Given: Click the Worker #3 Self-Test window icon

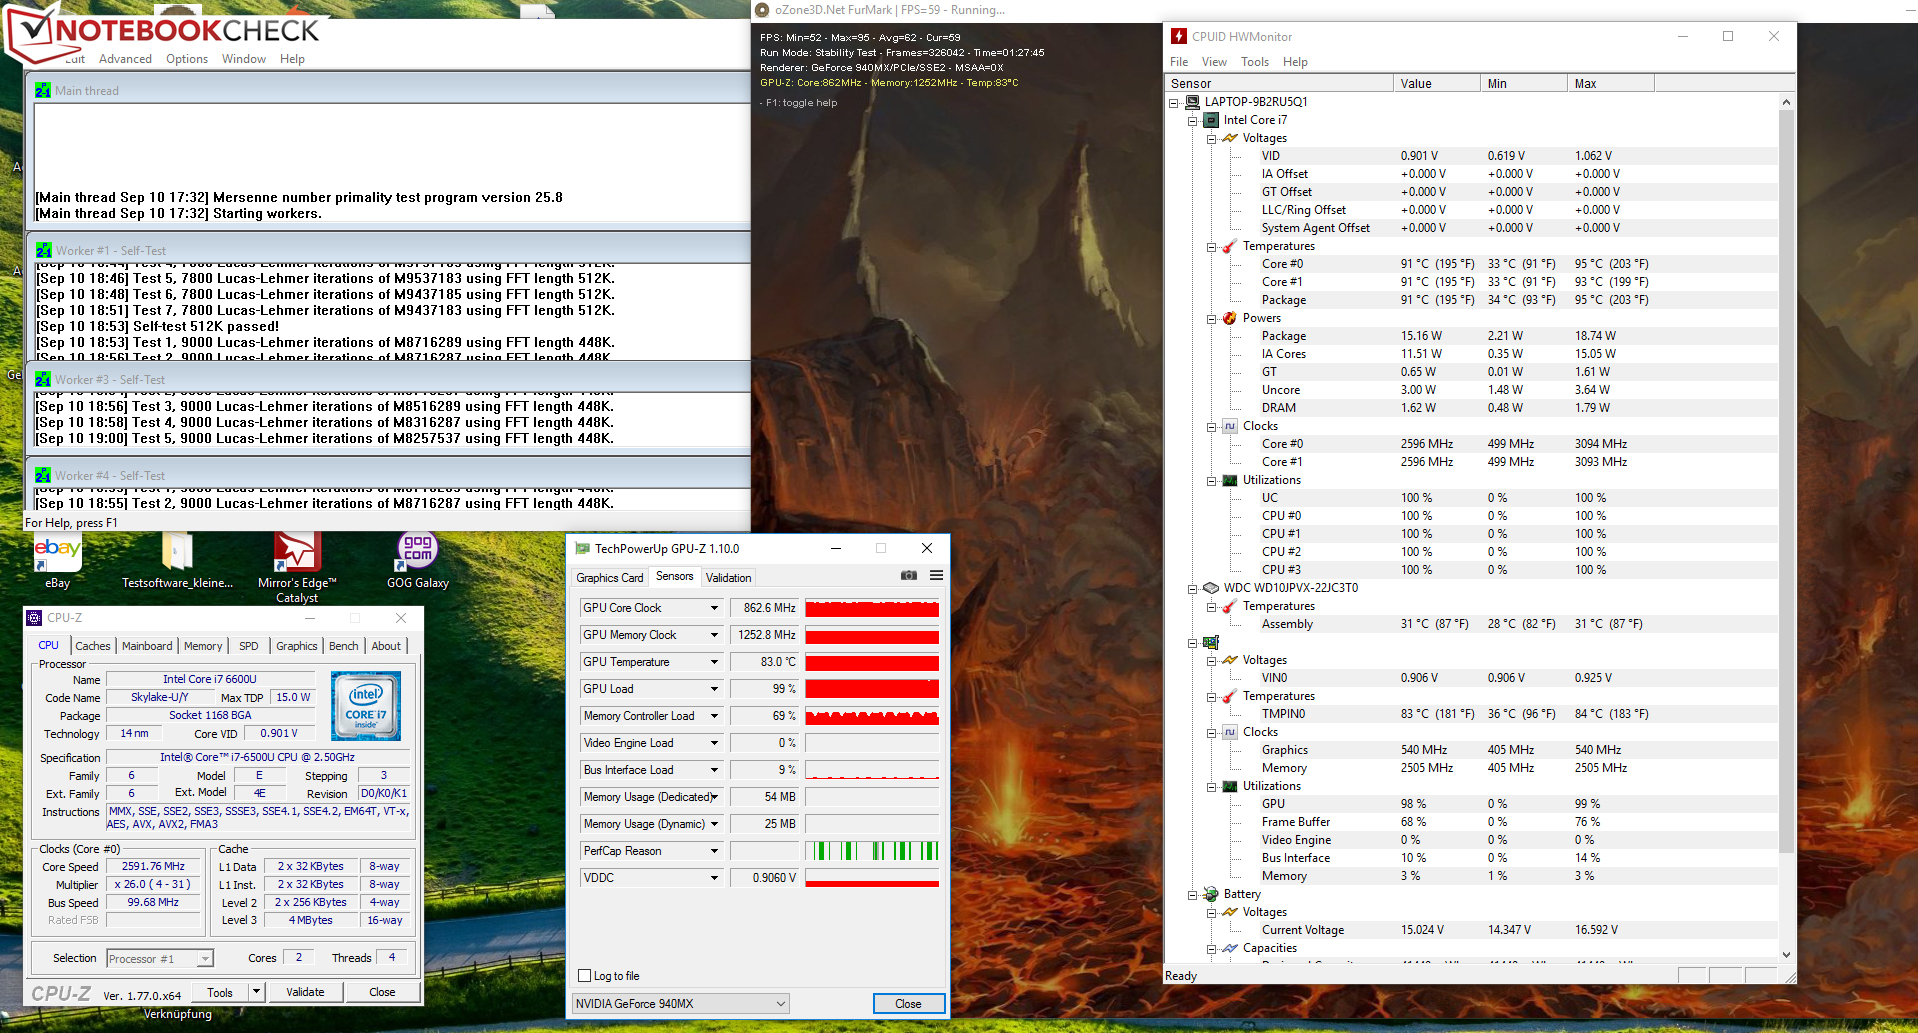Looking at the screenshot, I should point(43,380).
